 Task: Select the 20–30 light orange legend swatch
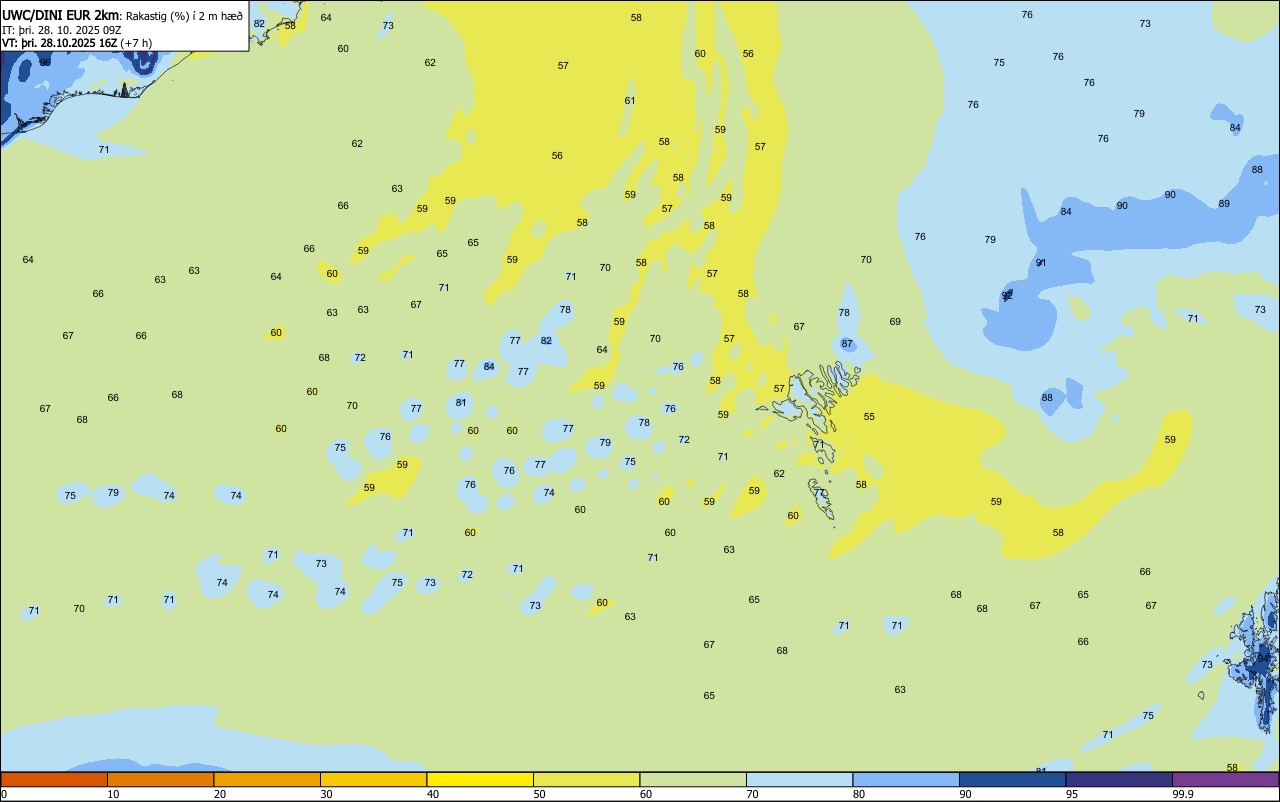[267, 779]
